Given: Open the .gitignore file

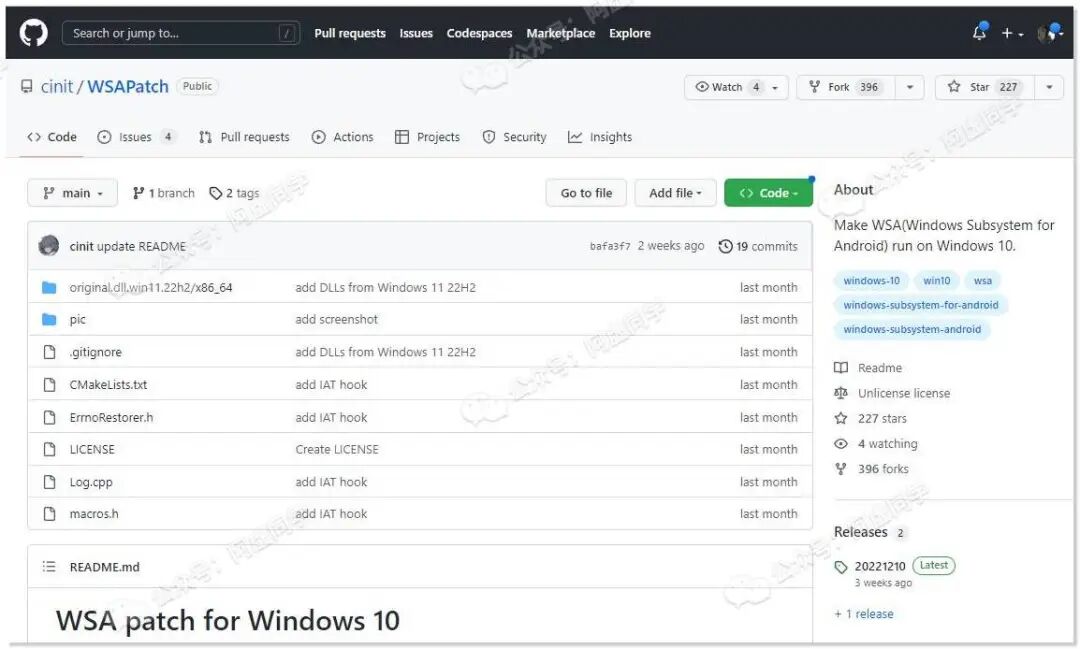Looking at the screenshot, I should pos(95,351).
